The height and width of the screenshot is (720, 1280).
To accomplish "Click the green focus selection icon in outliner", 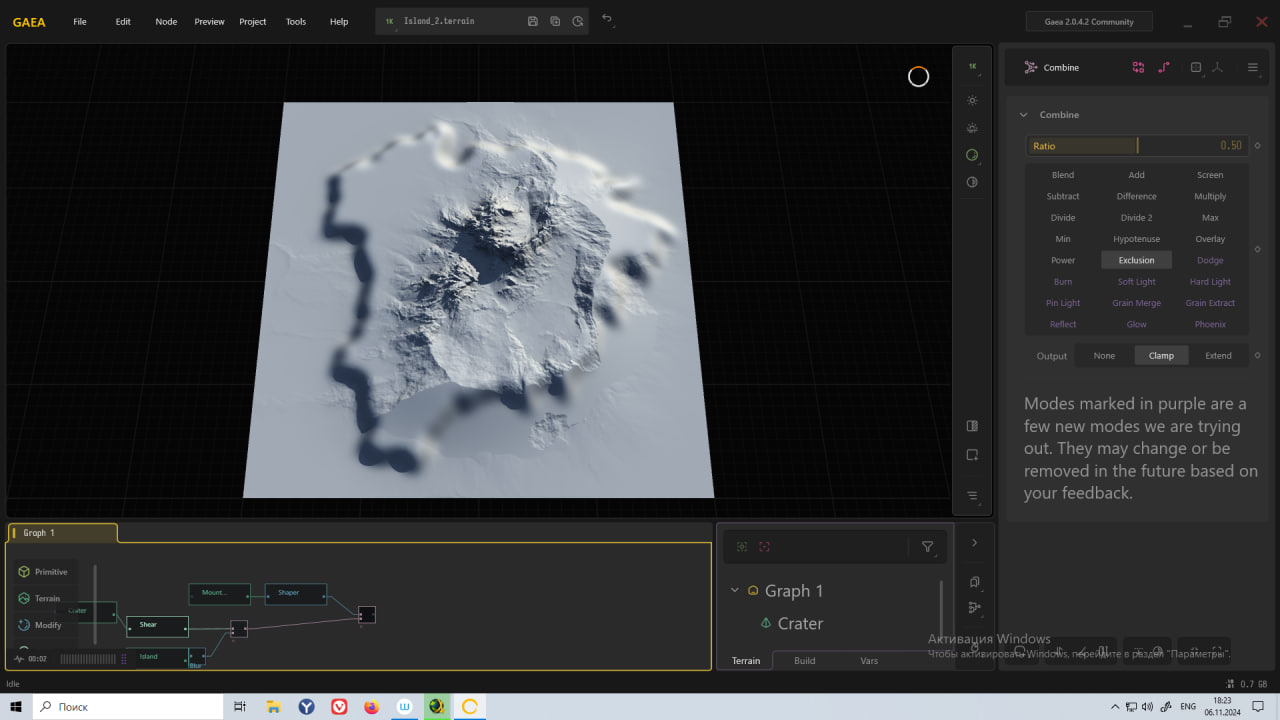I will point(741,547).
